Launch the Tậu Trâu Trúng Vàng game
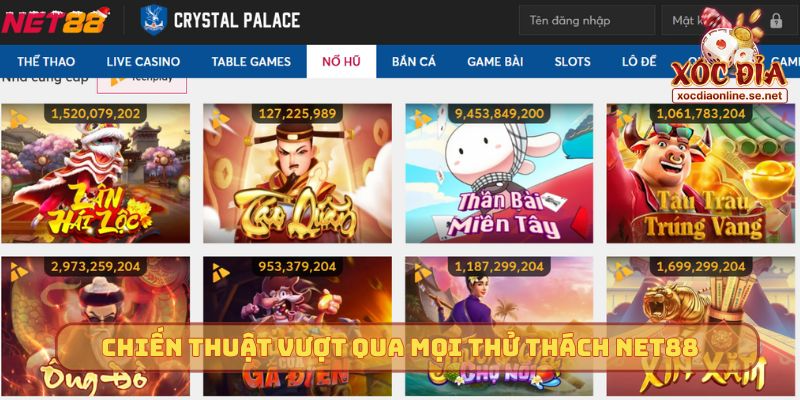Image resolution: width=800 pixels, height=400 pixels. pyautogui.click(x=701, y=173)
